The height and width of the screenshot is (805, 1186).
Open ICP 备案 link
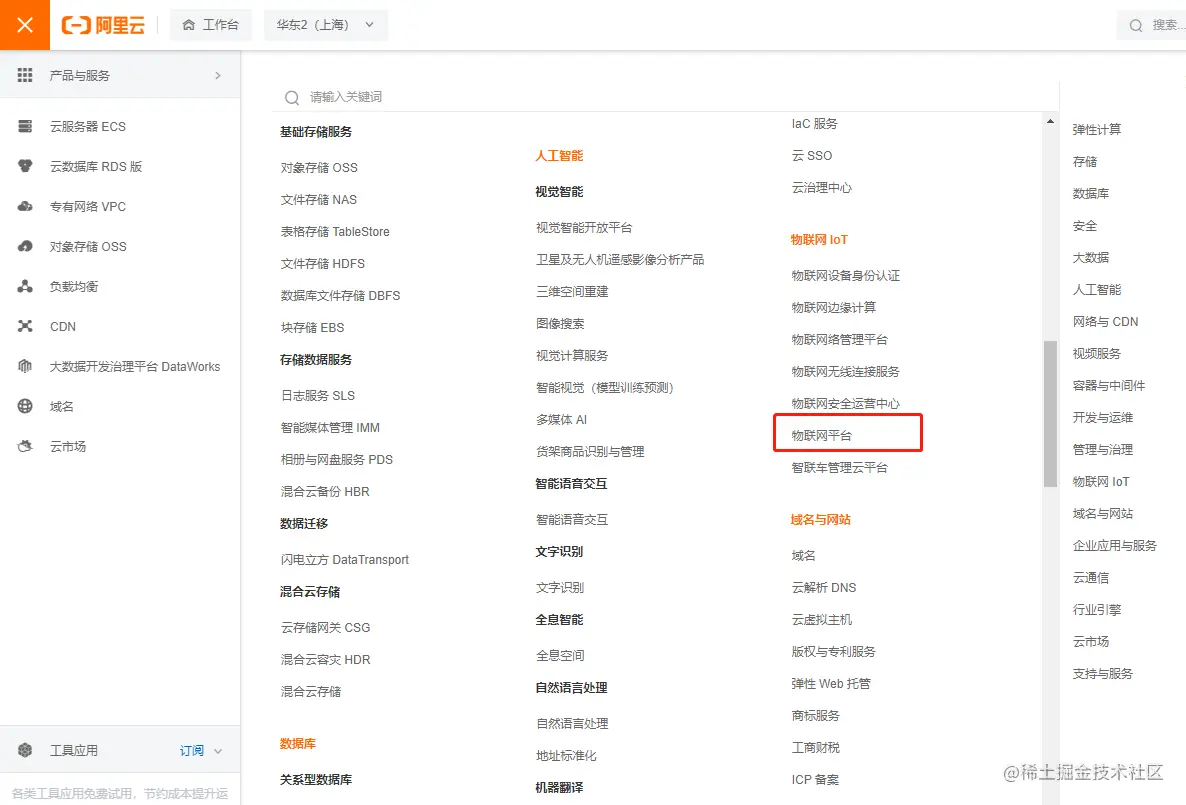point(815,779)
